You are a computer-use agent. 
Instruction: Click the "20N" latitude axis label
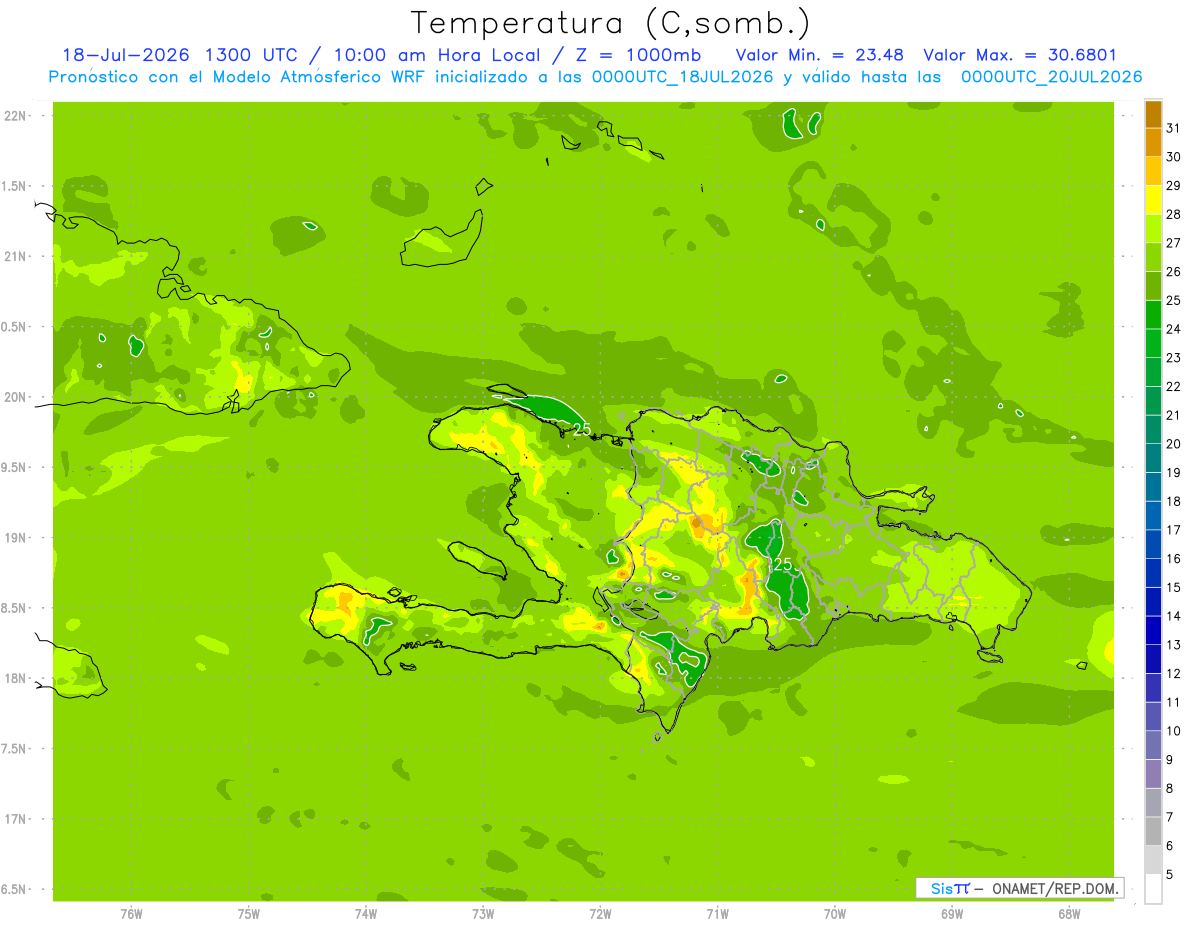[15, 397]
